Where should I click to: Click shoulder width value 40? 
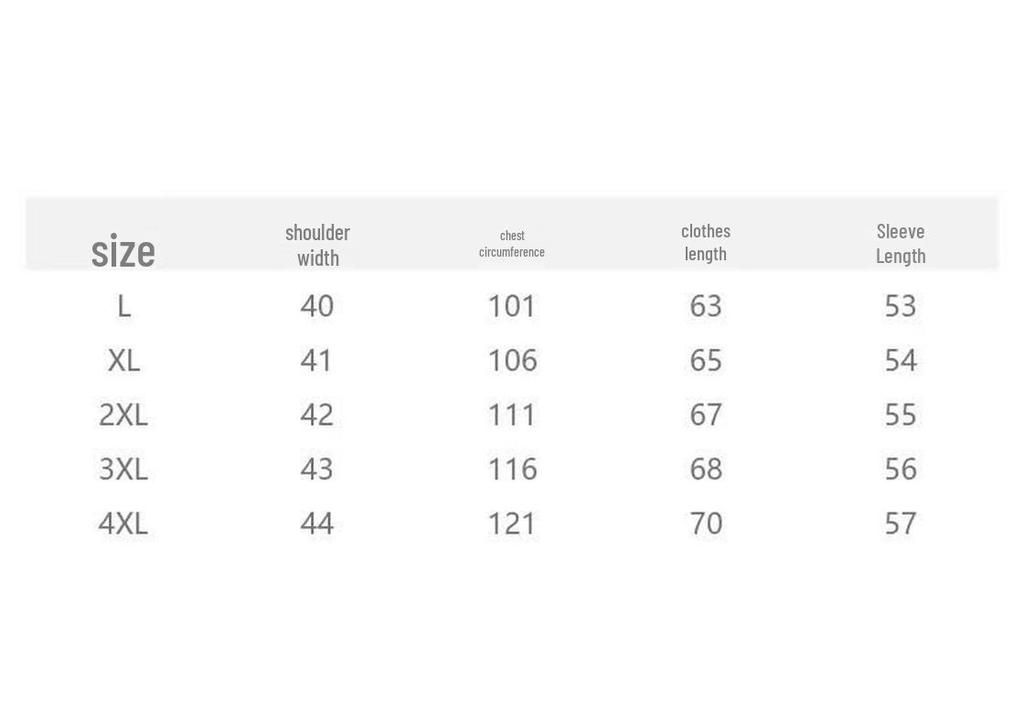[317, 306]
